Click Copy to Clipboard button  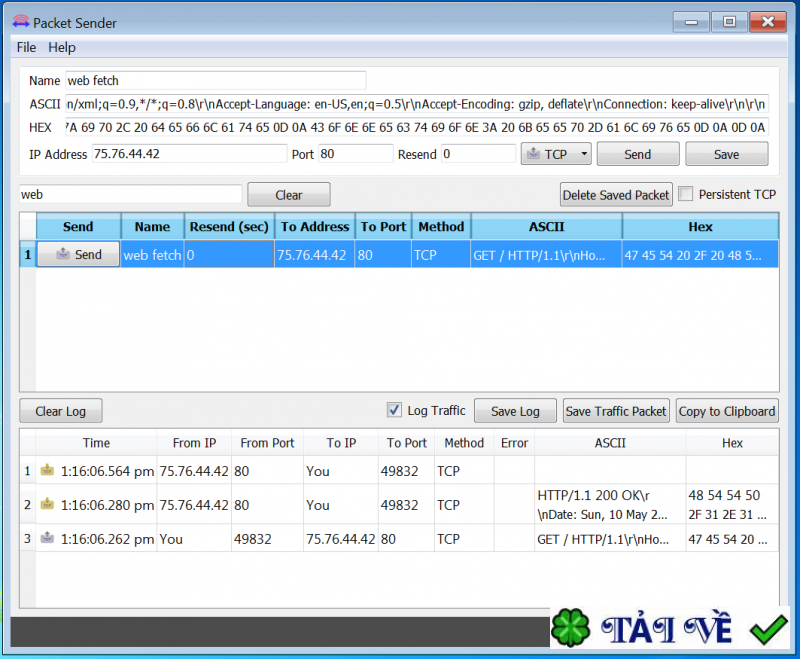[727, 411]
